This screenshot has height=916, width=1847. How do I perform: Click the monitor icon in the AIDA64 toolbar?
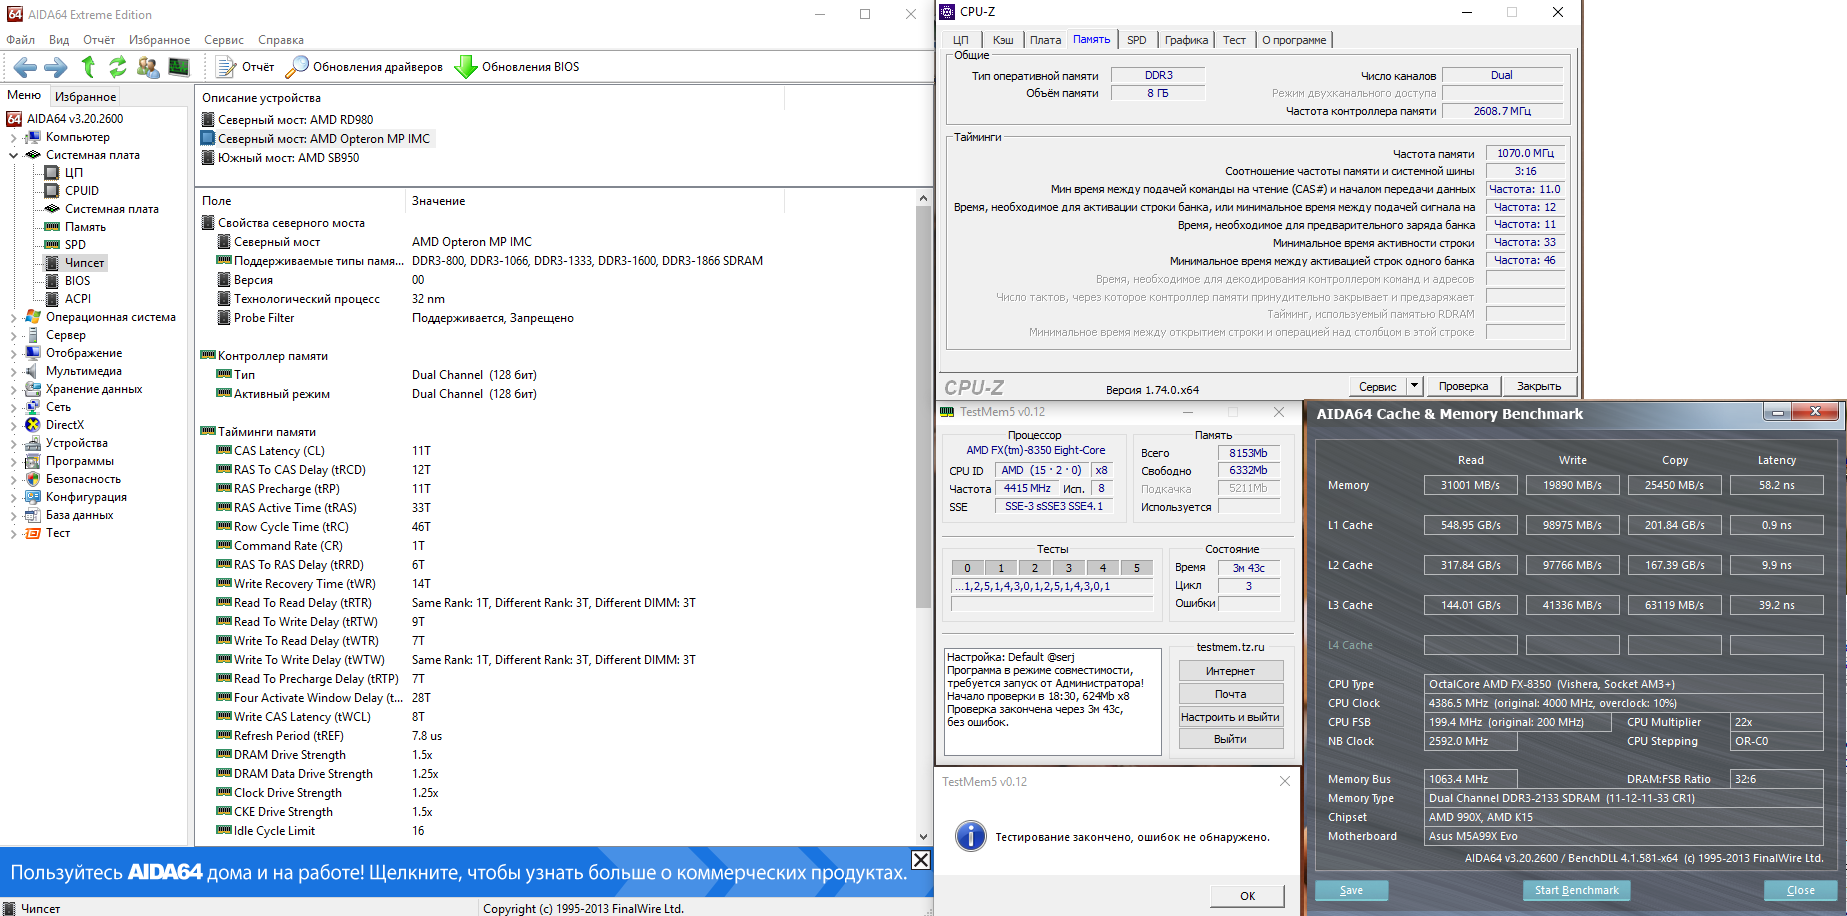(179, 67)
